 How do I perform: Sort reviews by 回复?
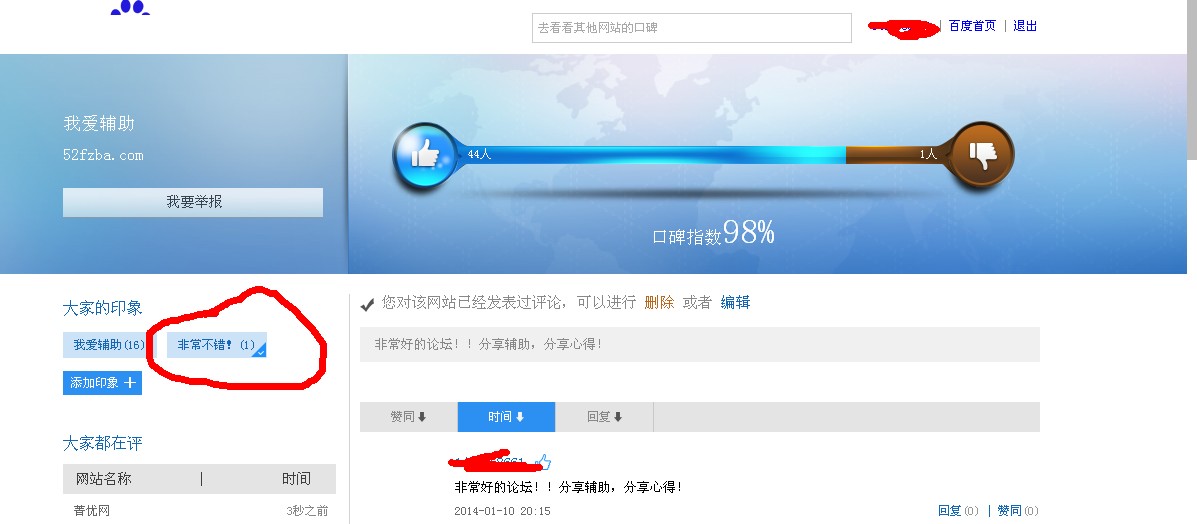[x=605, y=417]
